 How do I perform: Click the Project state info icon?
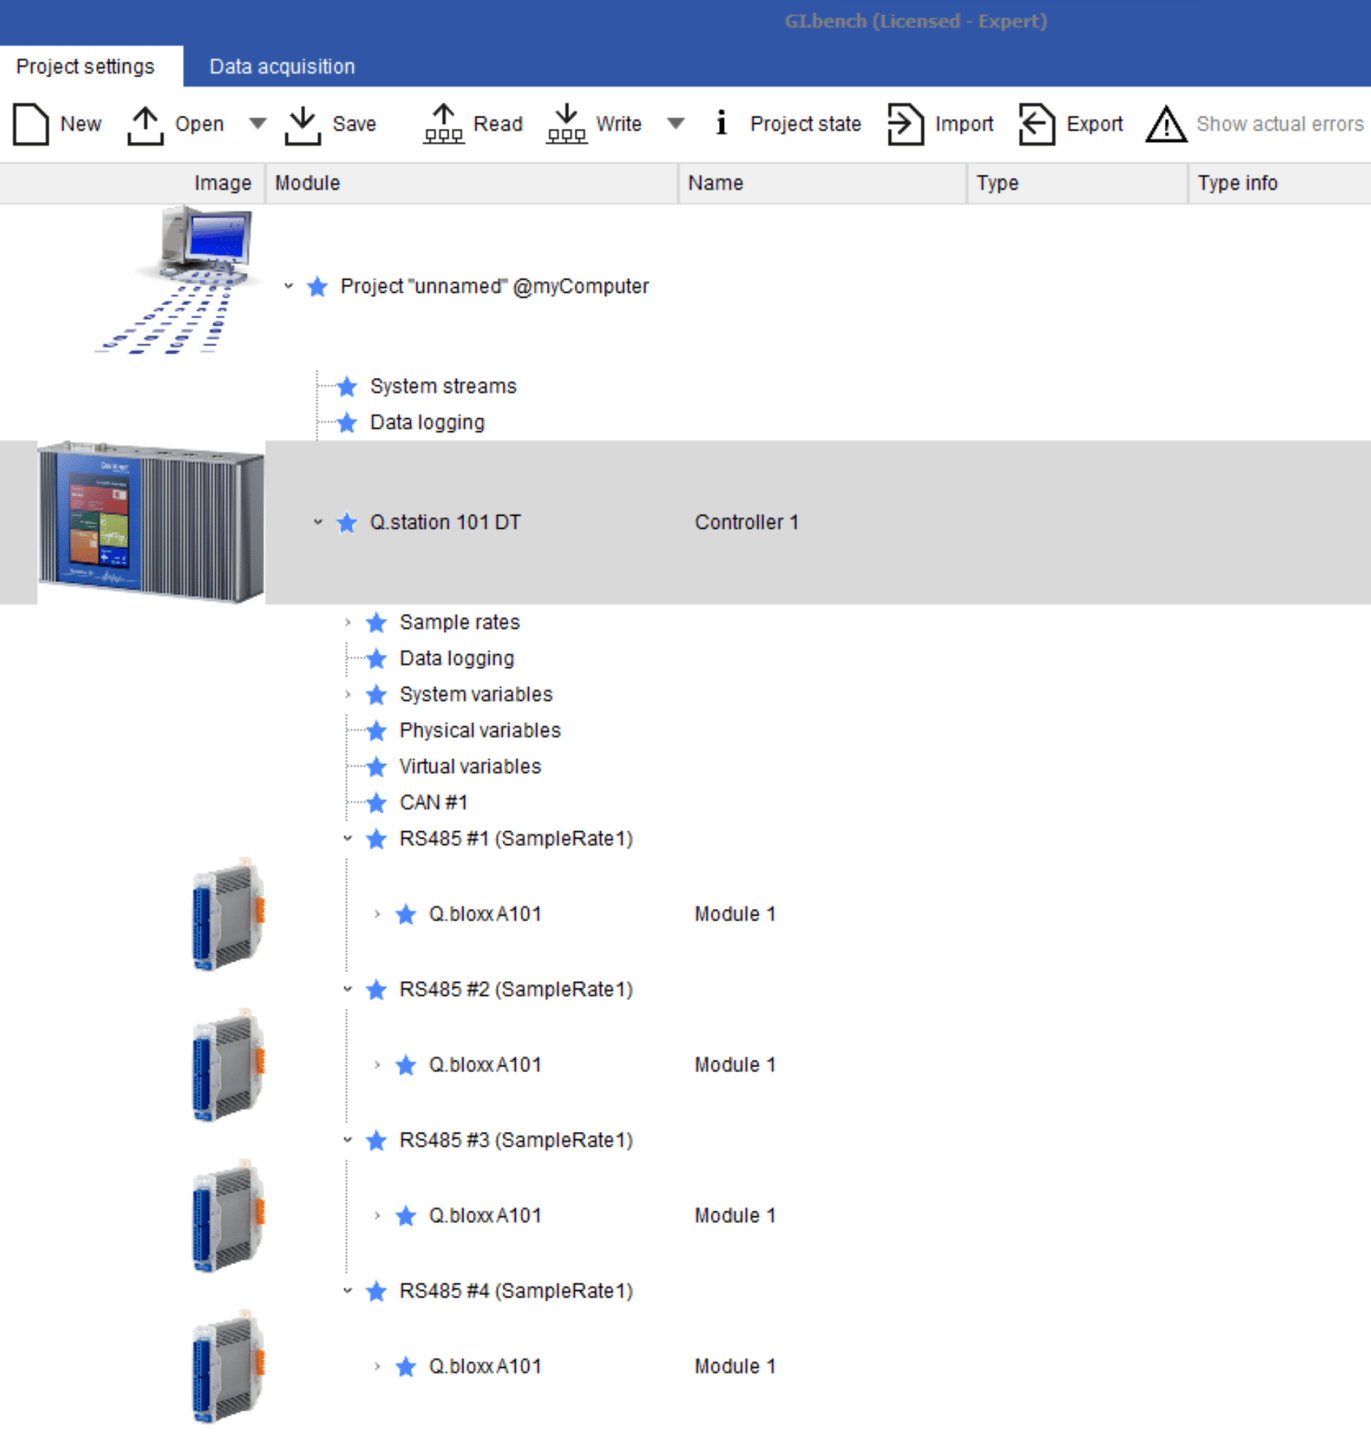click(721, 123)
